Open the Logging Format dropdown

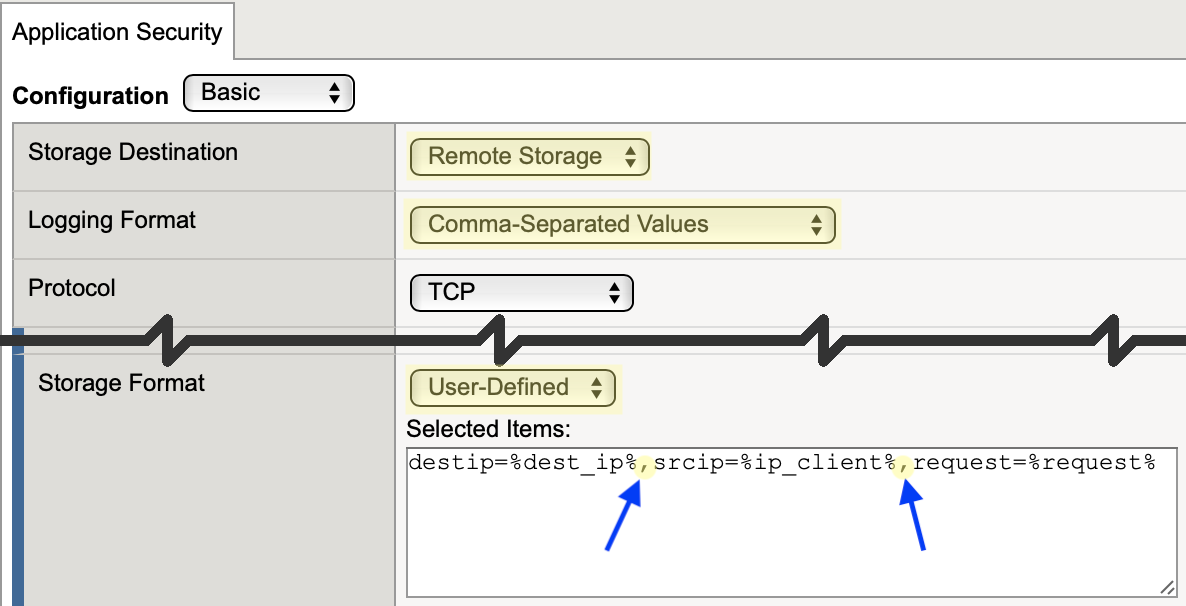(622, 225)
